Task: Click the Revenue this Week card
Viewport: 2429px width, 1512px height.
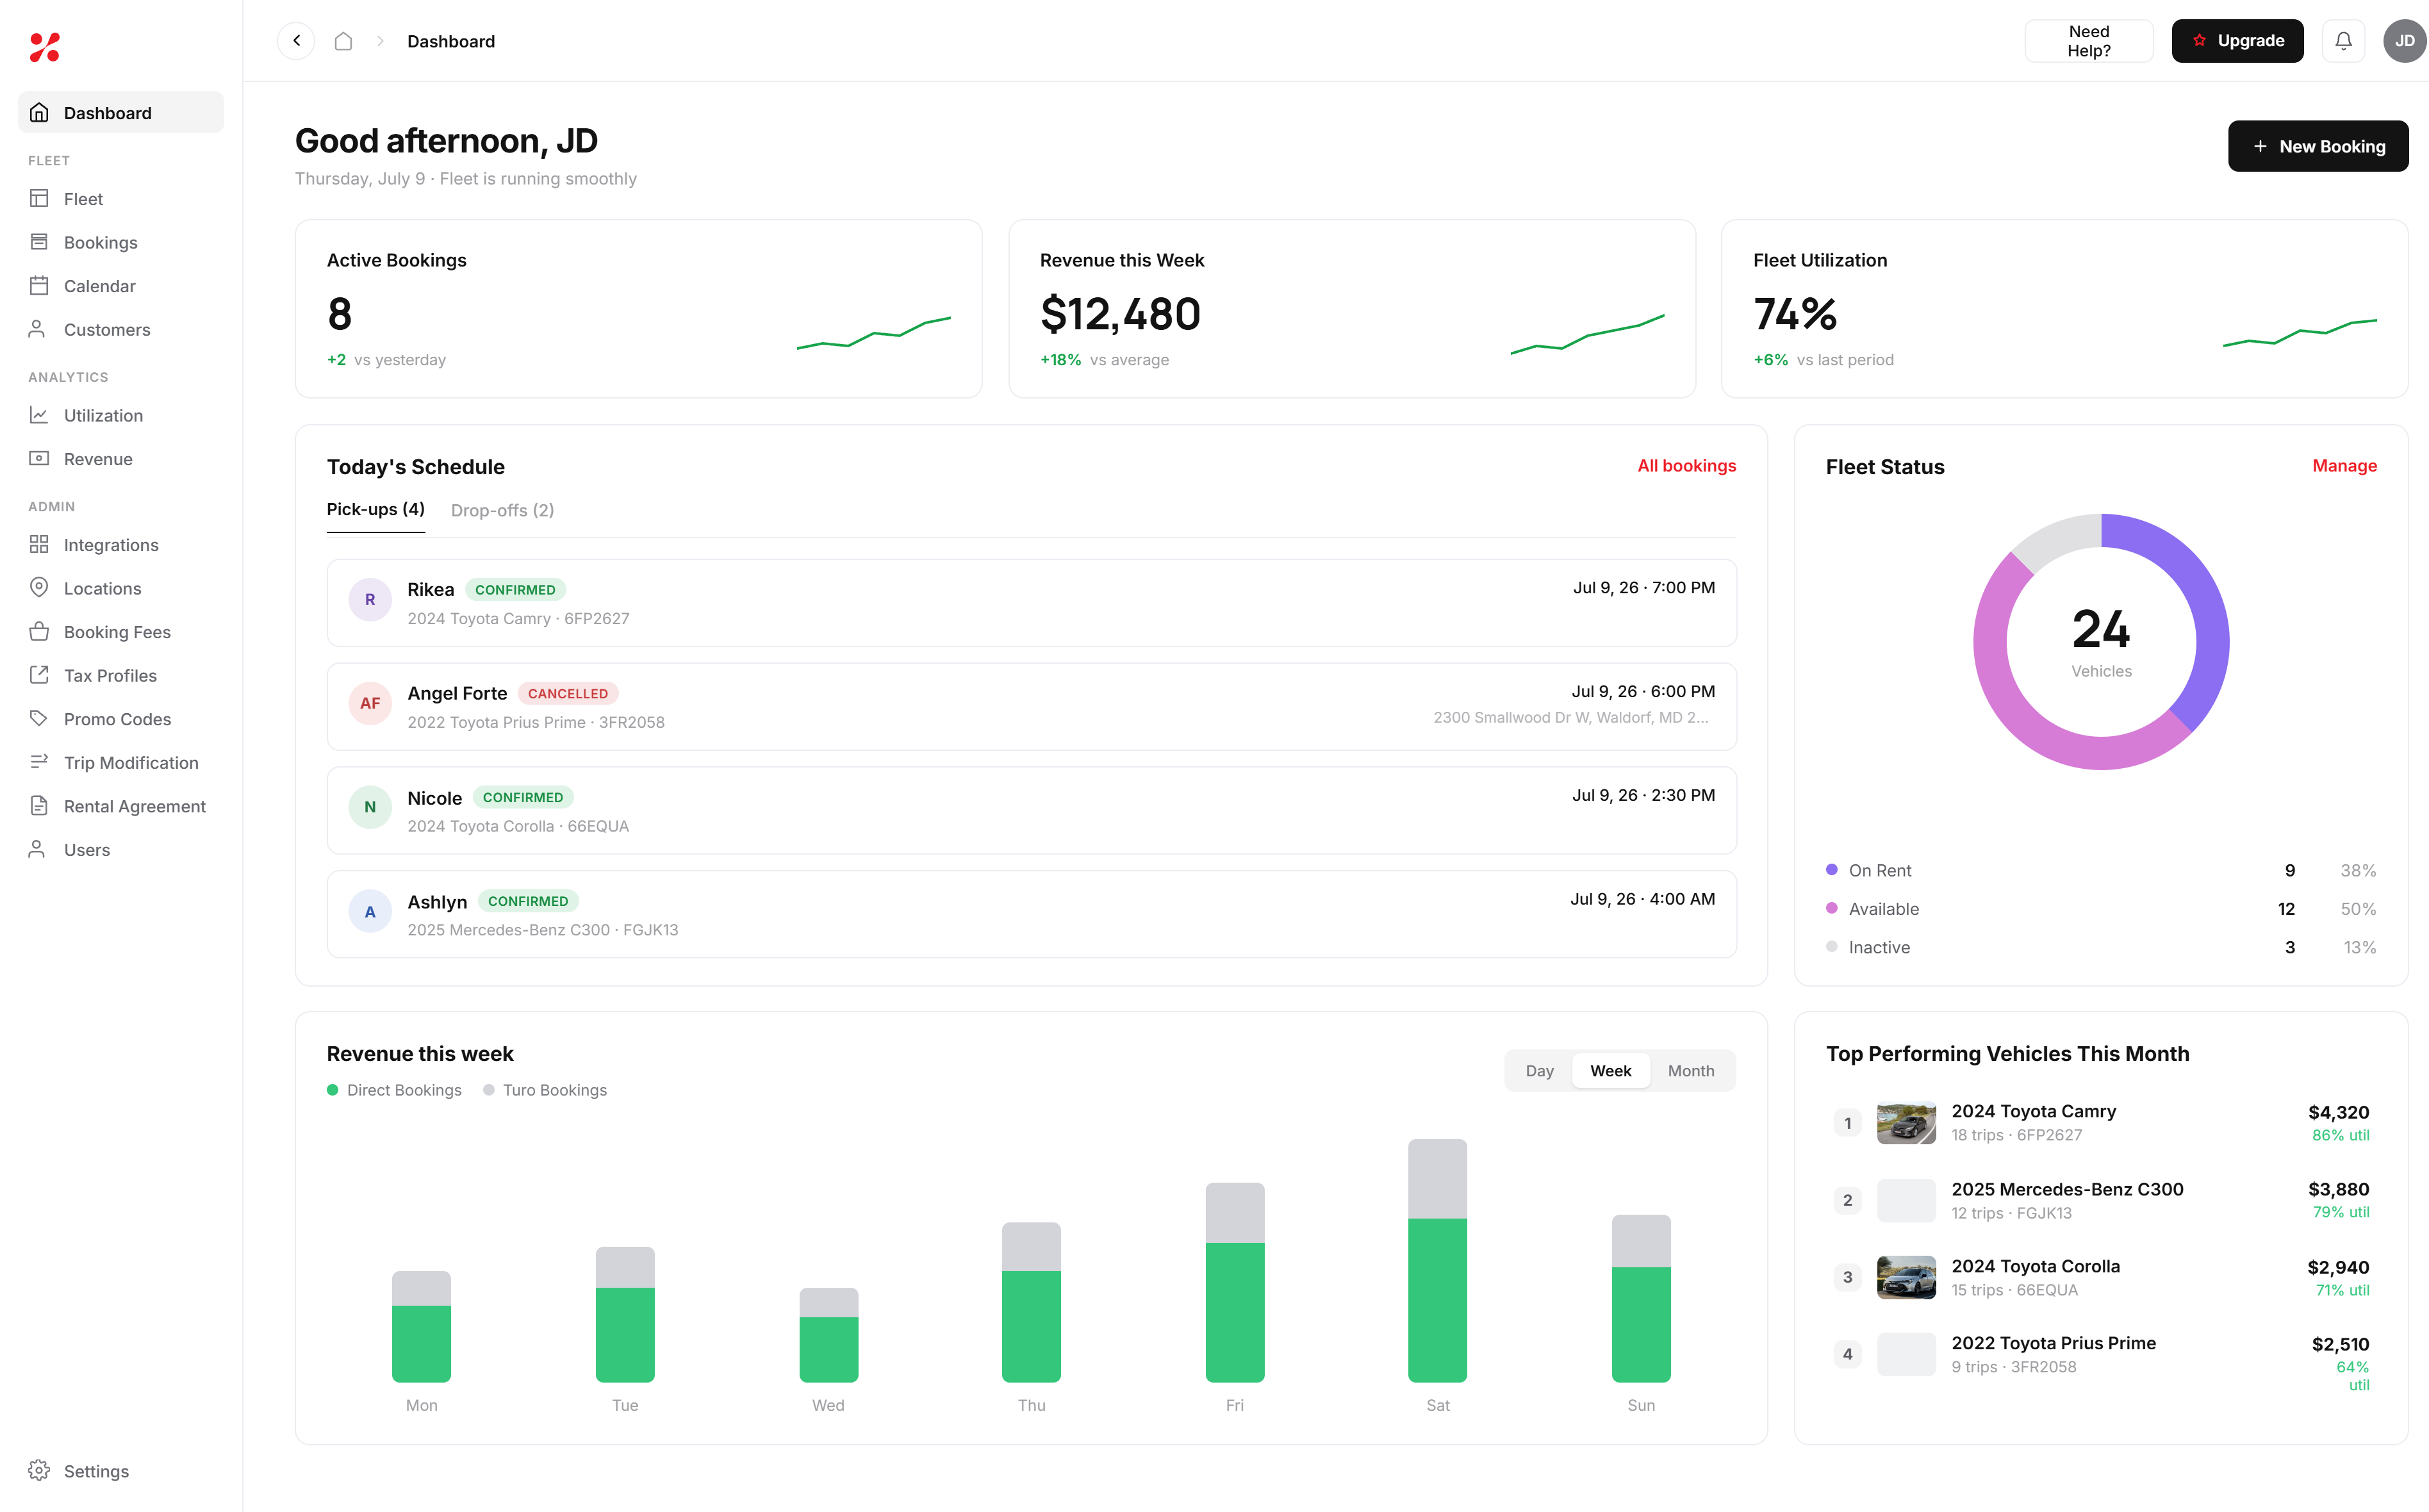Action: point(1352,309)
